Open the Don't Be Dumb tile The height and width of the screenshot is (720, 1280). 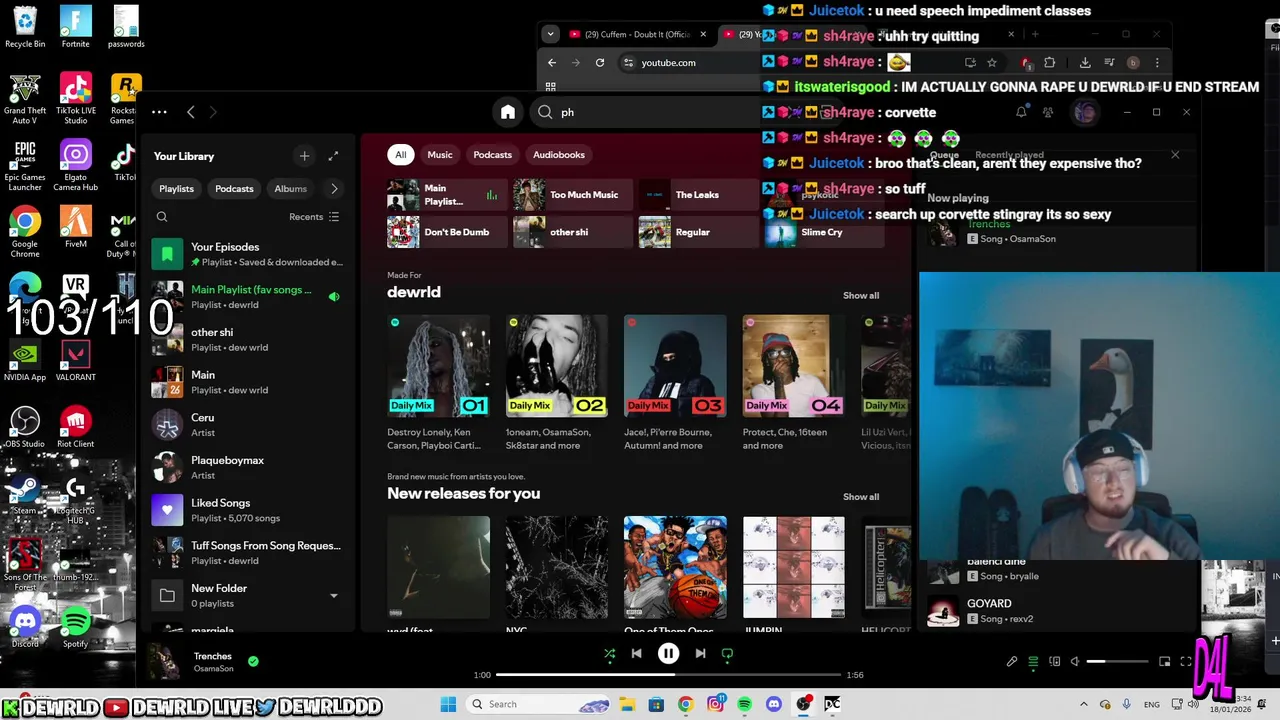click(x=447, y=232)
